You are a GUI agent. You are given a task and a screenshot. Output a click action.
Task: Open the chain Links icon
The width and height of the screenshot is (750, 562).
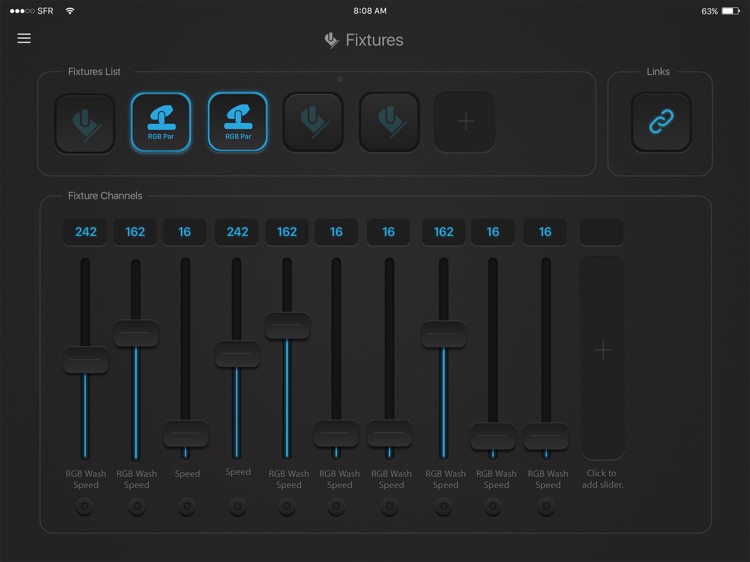tap(662, 122)
